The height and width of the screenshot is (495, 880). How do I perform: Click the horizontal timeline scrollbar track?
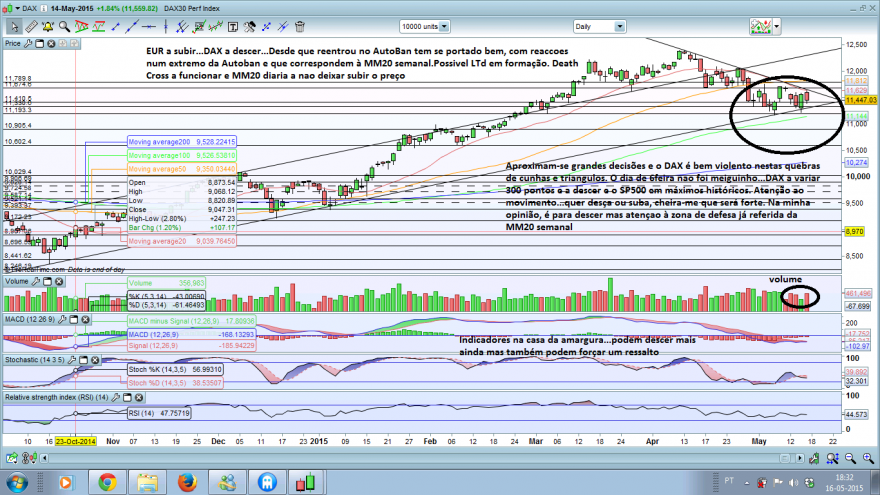click(422, 459)
